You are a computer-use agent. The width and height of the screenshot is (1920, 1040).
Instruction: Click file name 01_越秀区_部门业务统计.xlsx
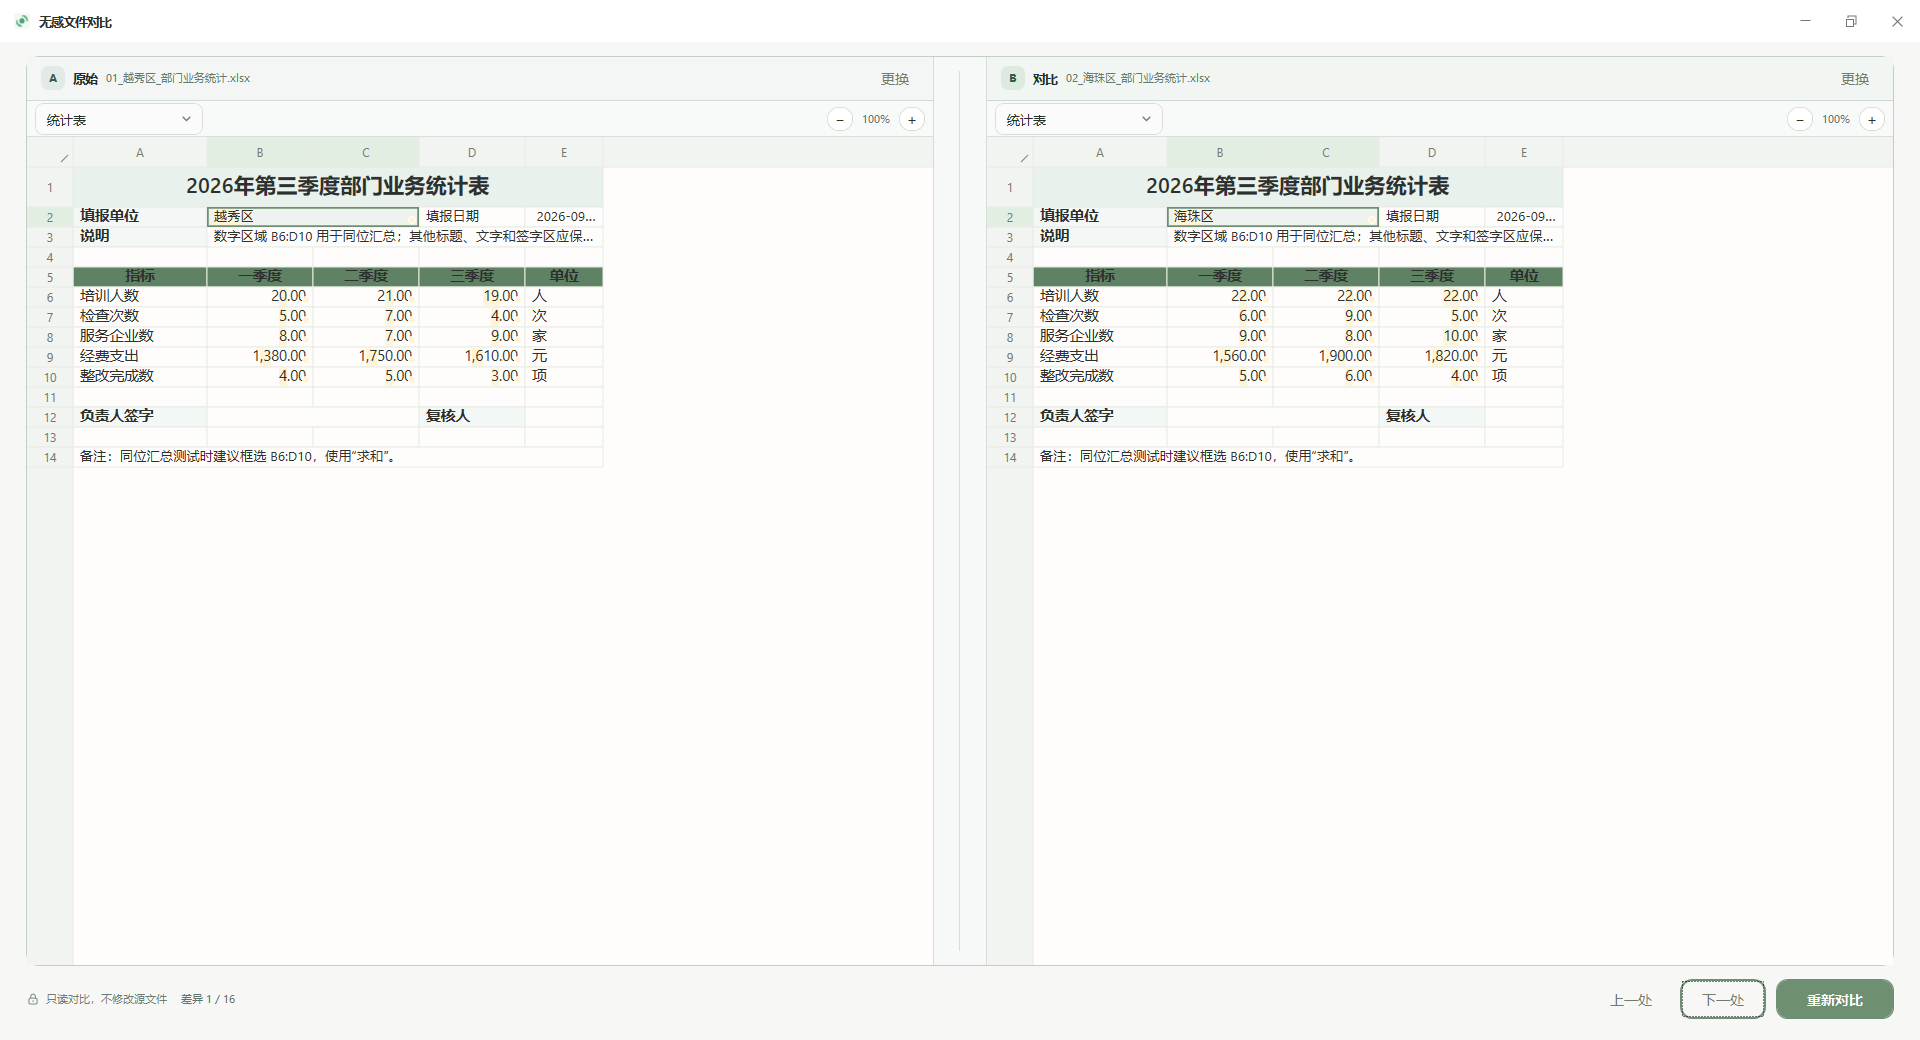tap(178, 78)
